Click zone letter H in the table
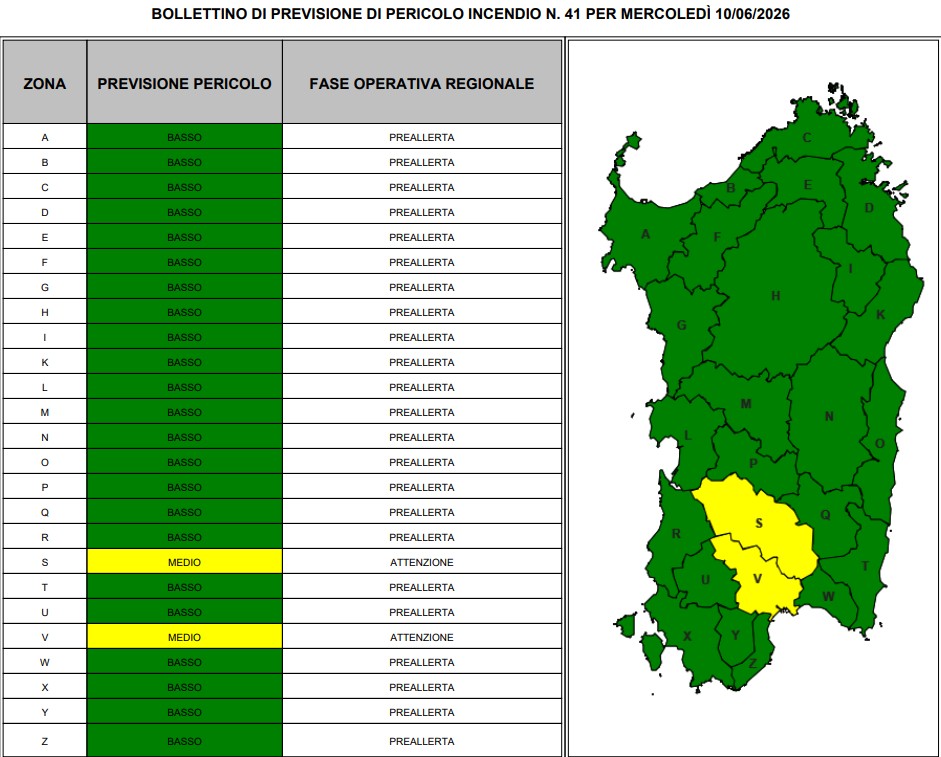 (x=45, y=313)
